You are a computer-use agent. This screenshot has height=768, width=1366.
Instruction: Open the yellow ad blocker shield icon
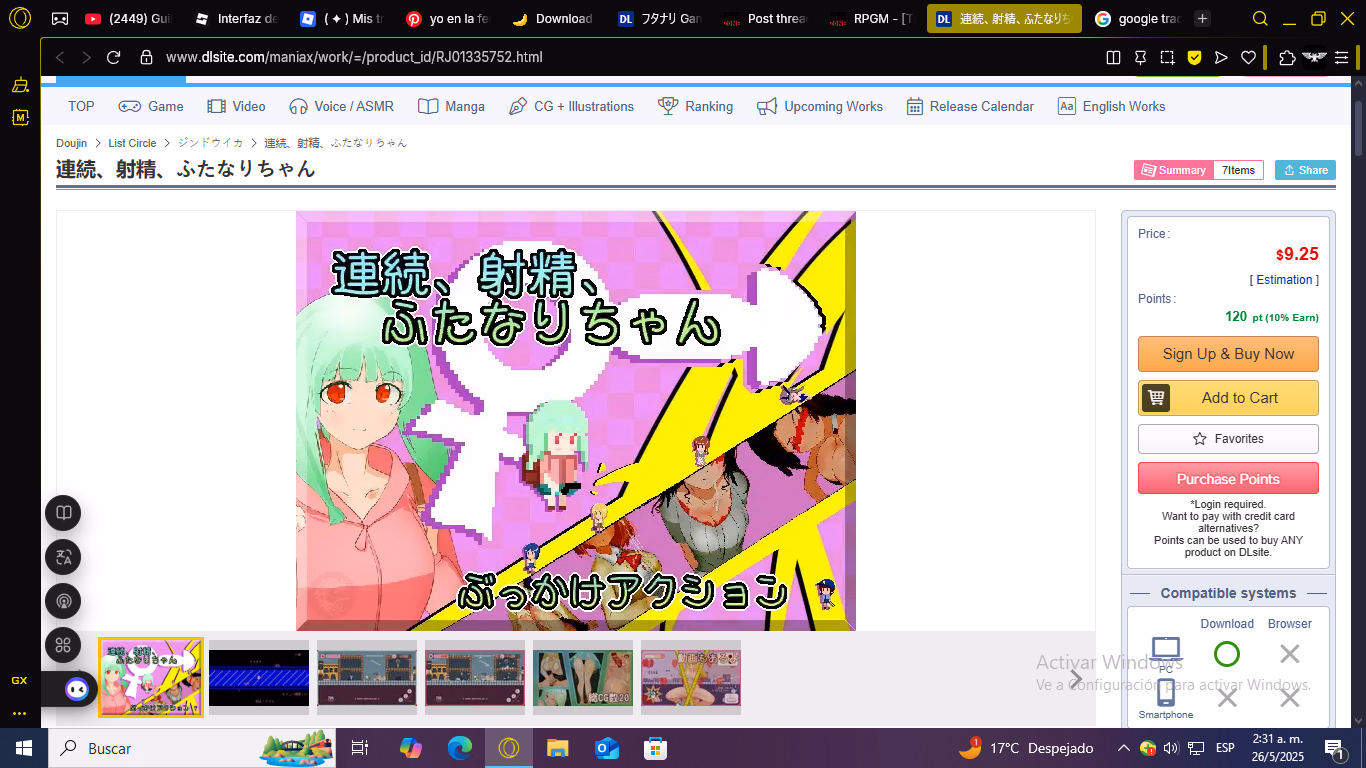[x=1194, y=58]
